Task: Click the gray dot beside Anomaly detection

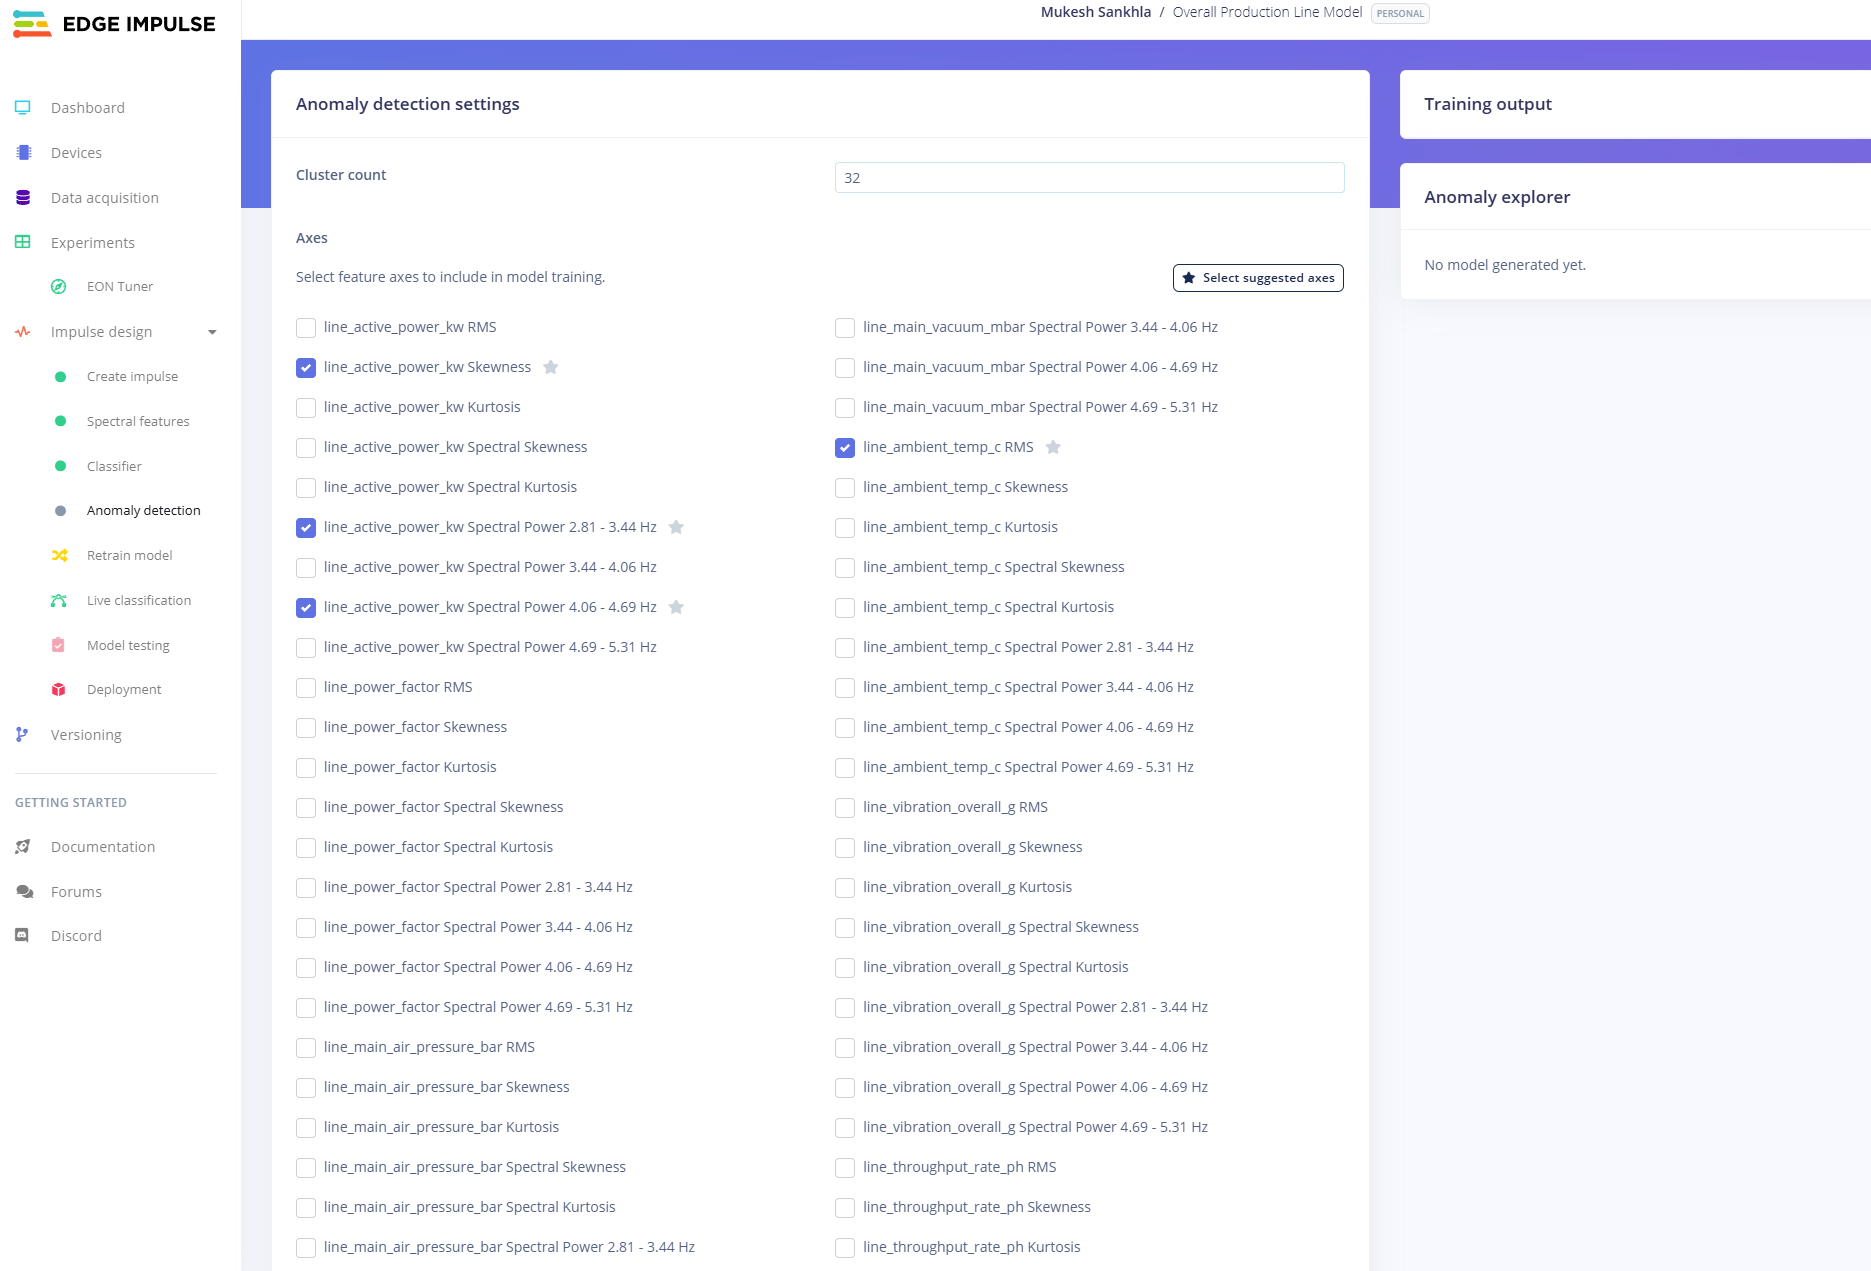Action: (60, 510)
